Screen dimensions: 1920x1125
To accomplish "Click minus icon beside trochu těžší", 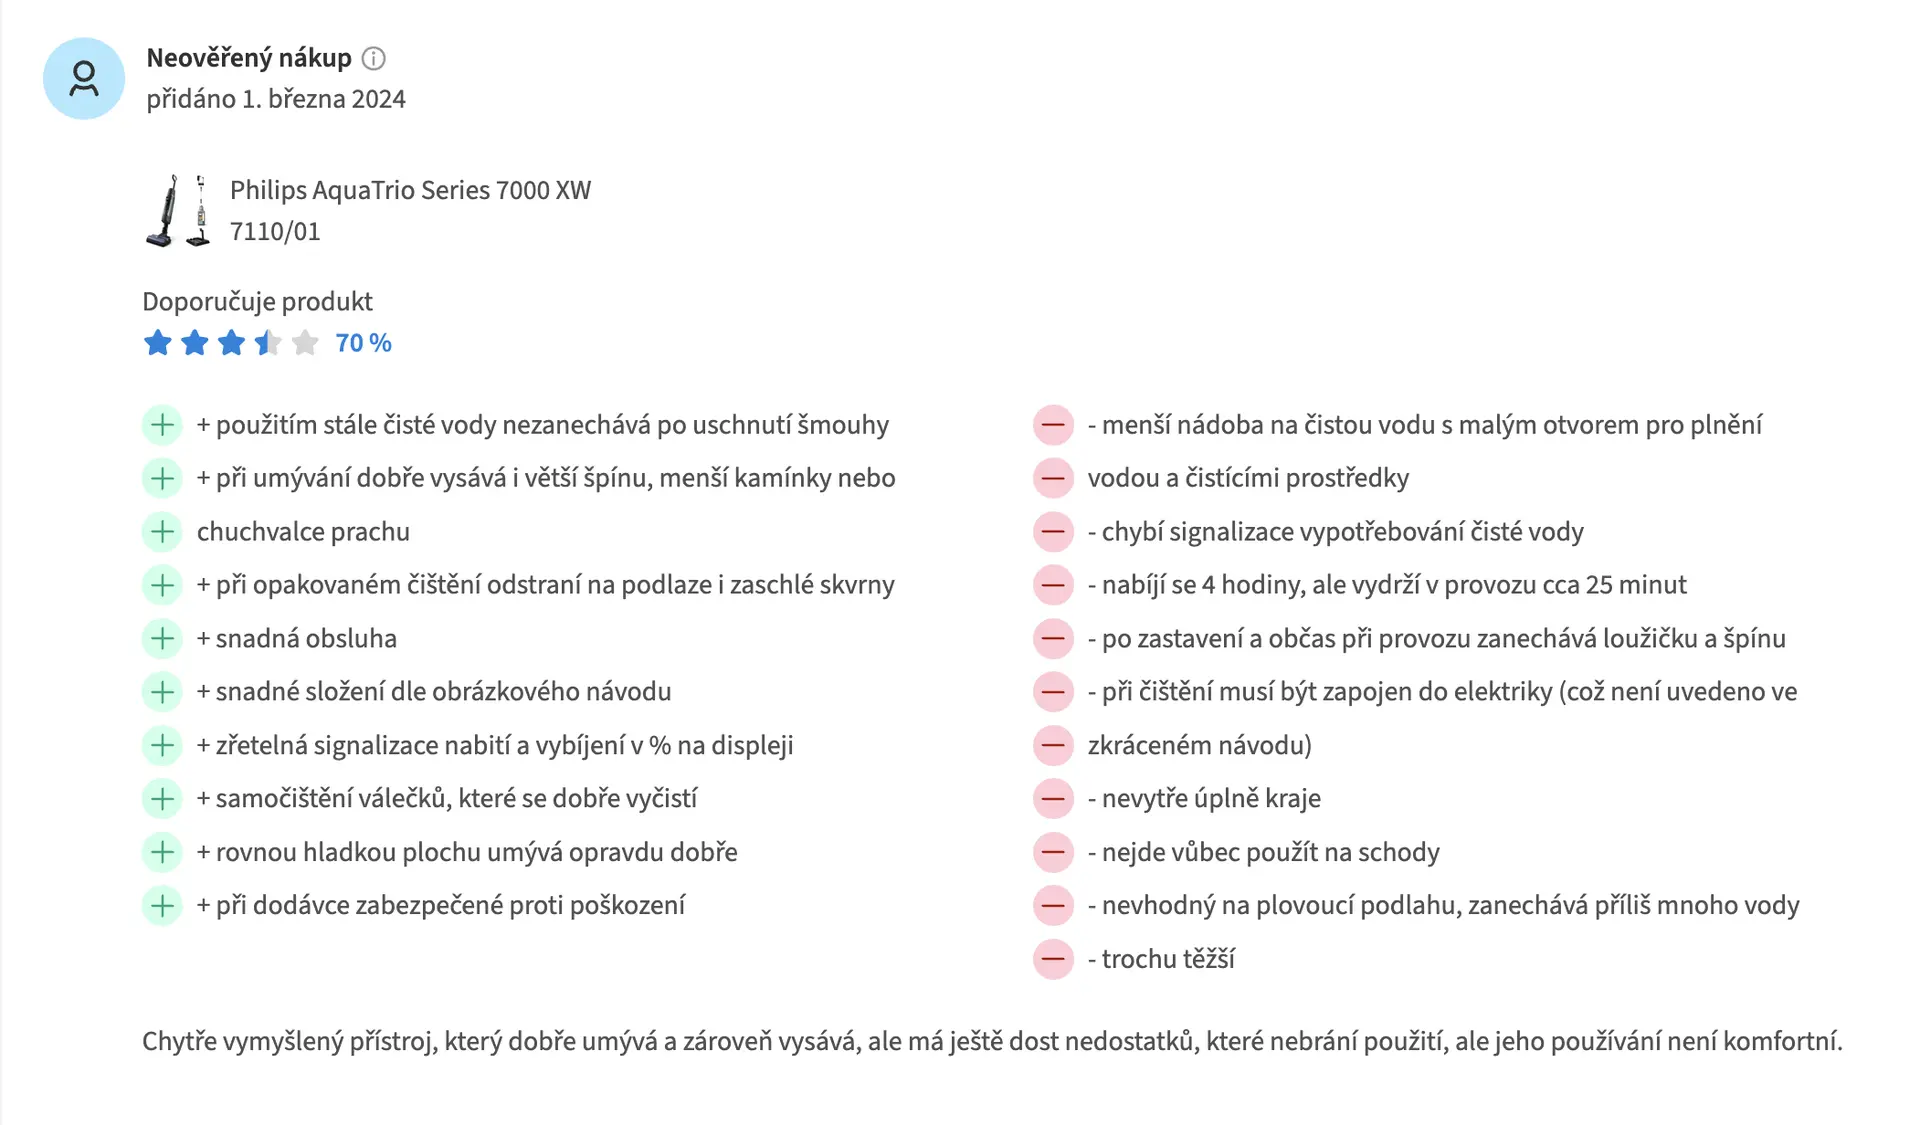I will click(x=1053, y=959).
